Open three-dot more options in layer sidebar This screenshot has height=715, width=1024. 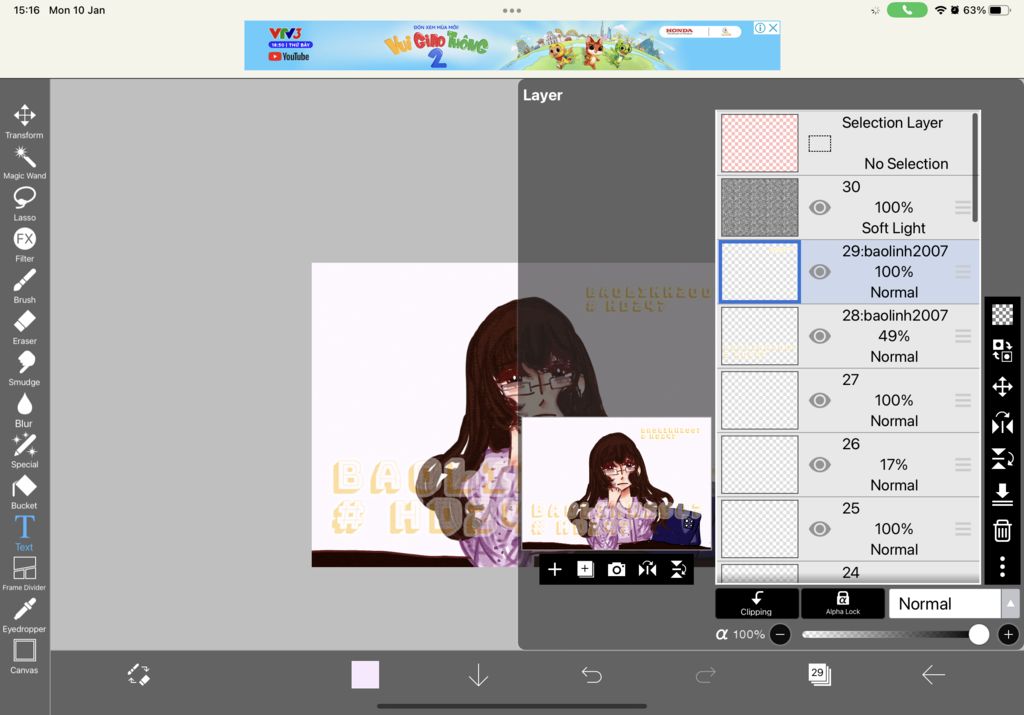(1002, 566)
